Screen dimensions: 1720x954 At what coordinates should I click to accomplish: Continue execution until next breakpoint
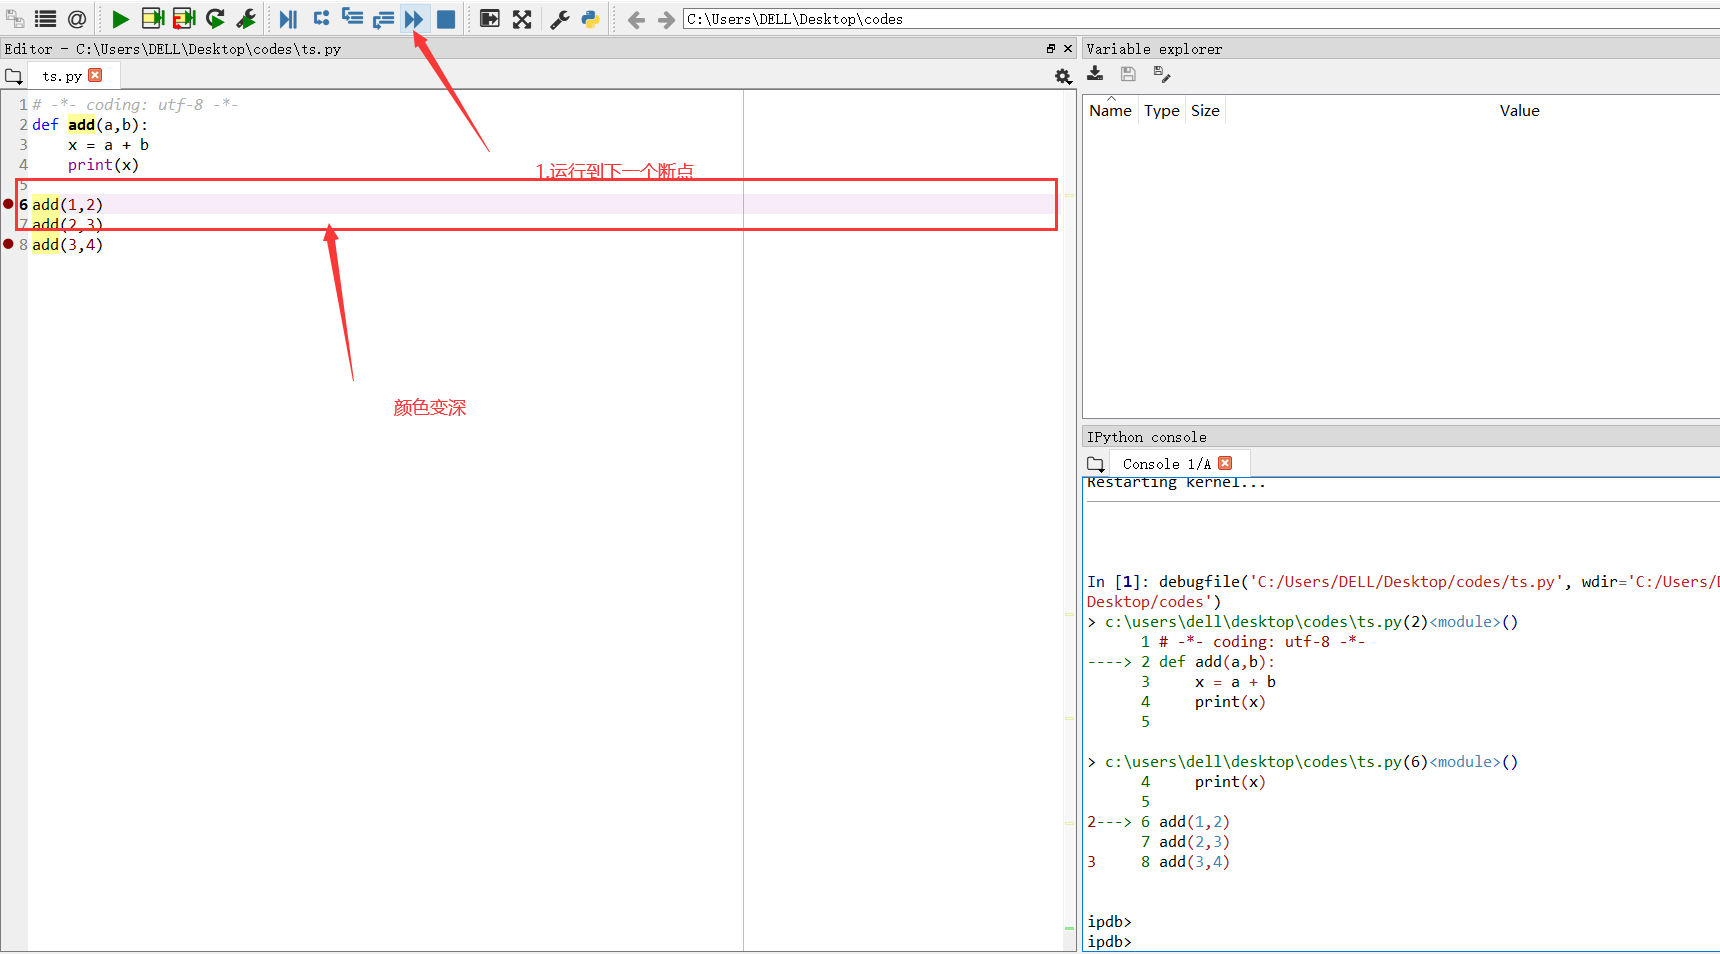pos(414,19)
